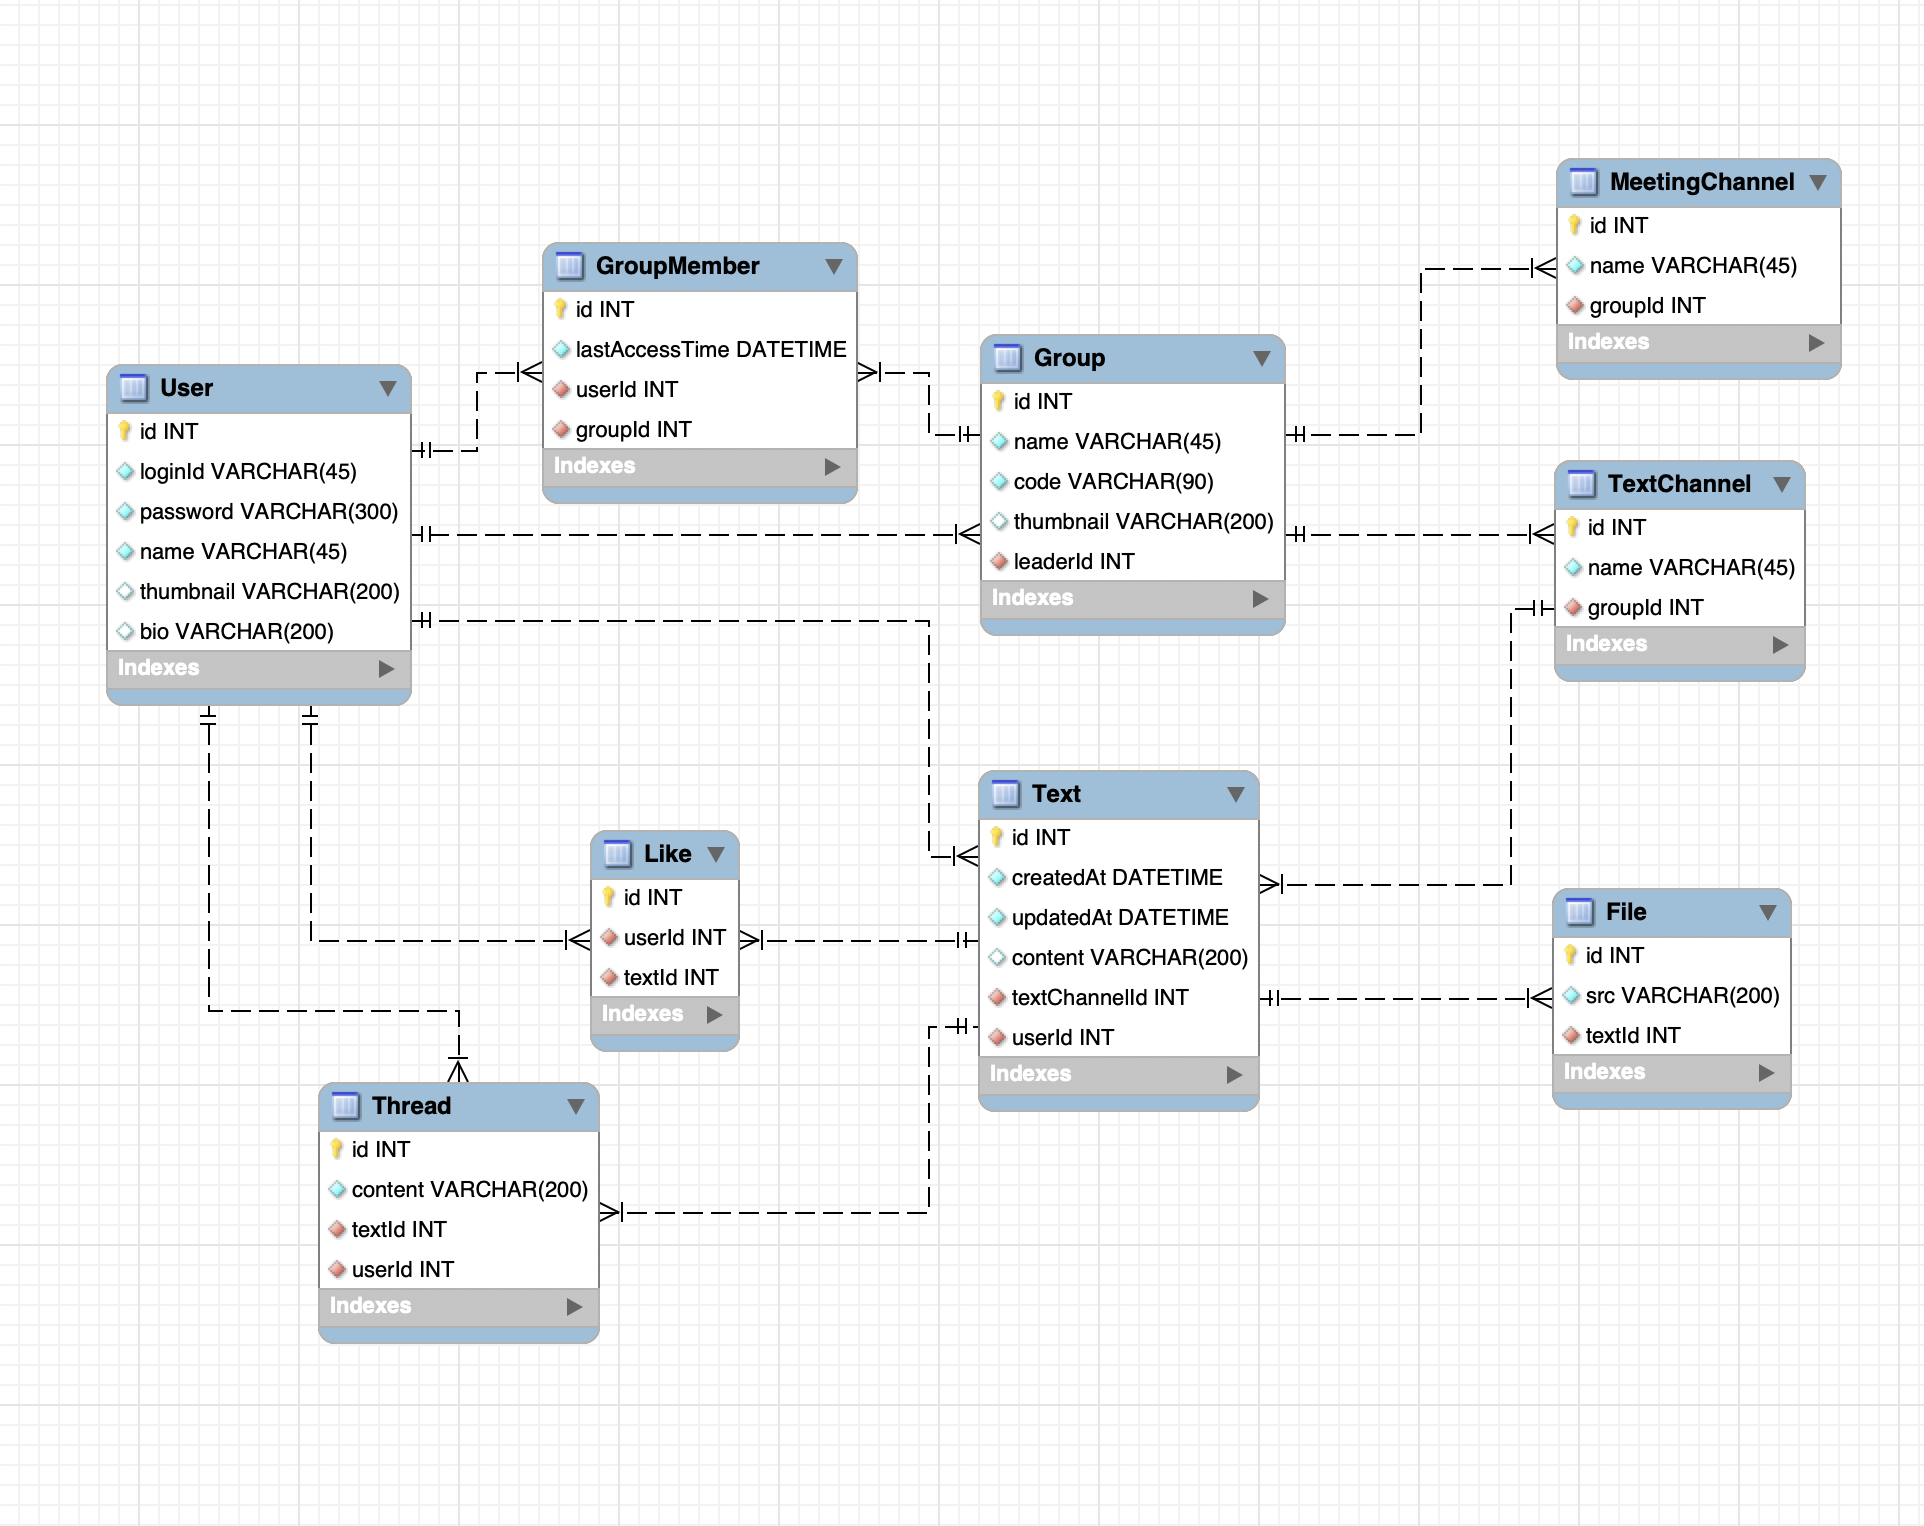This screenshot has height=1526, width=1924.
Task: Click the User table icon
Action: tap(133, 388)
